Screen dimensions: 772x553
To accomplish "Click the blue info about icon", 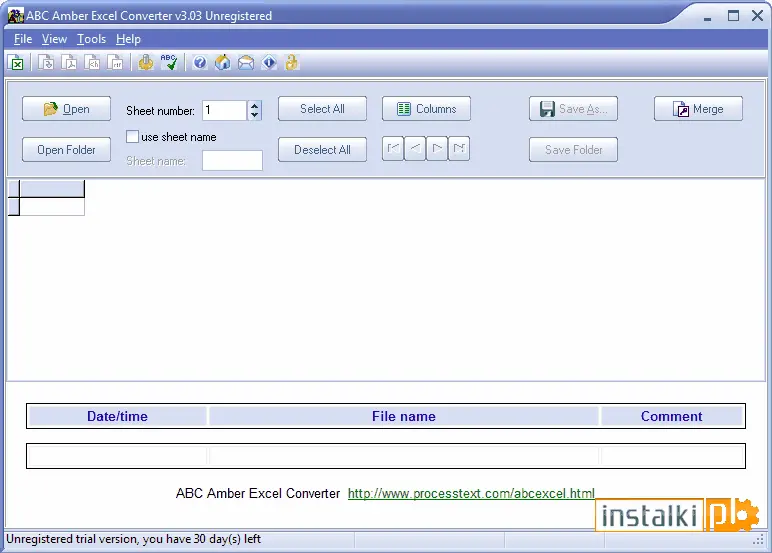I will [269, 63].
